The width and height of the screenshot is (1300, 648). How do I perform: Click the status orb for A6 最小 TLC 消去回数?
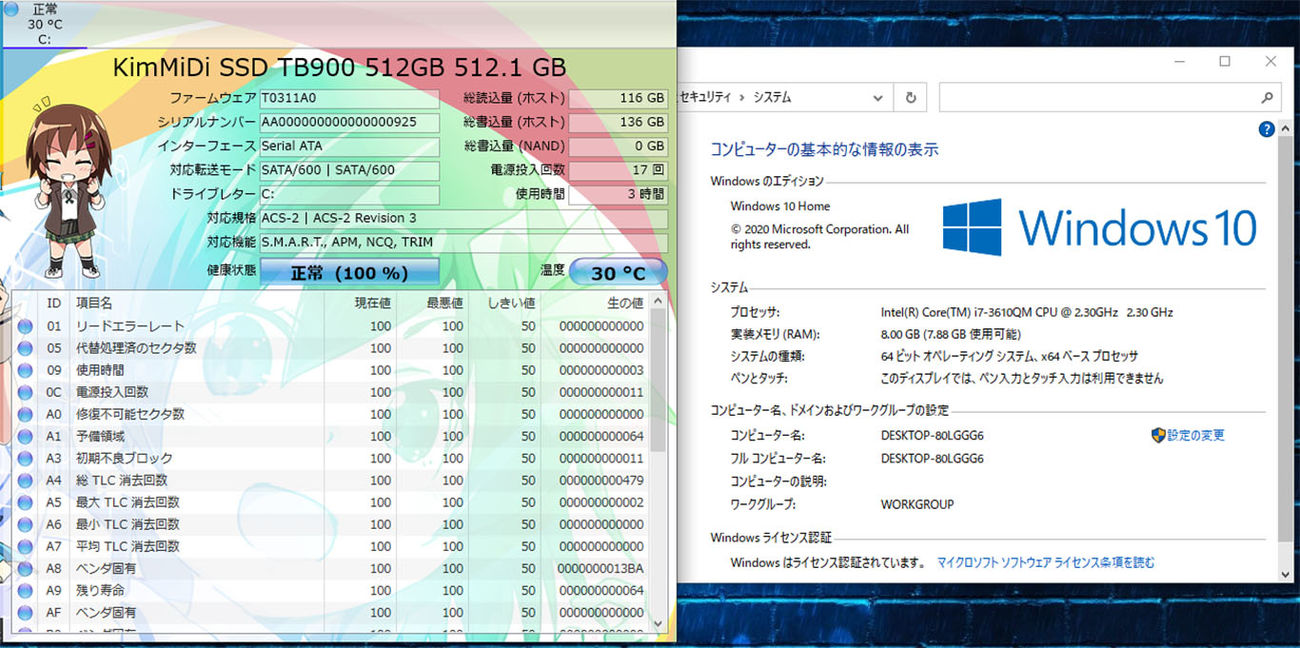click(25, 524)
